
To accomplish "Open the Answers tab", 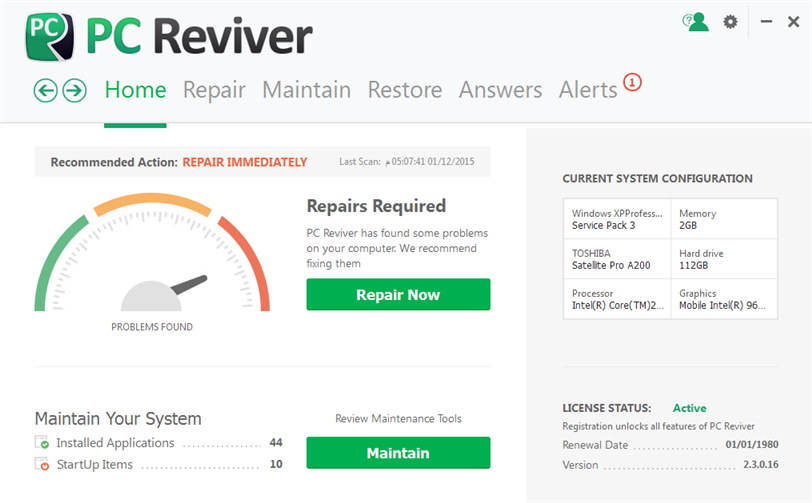I will 500,90.
